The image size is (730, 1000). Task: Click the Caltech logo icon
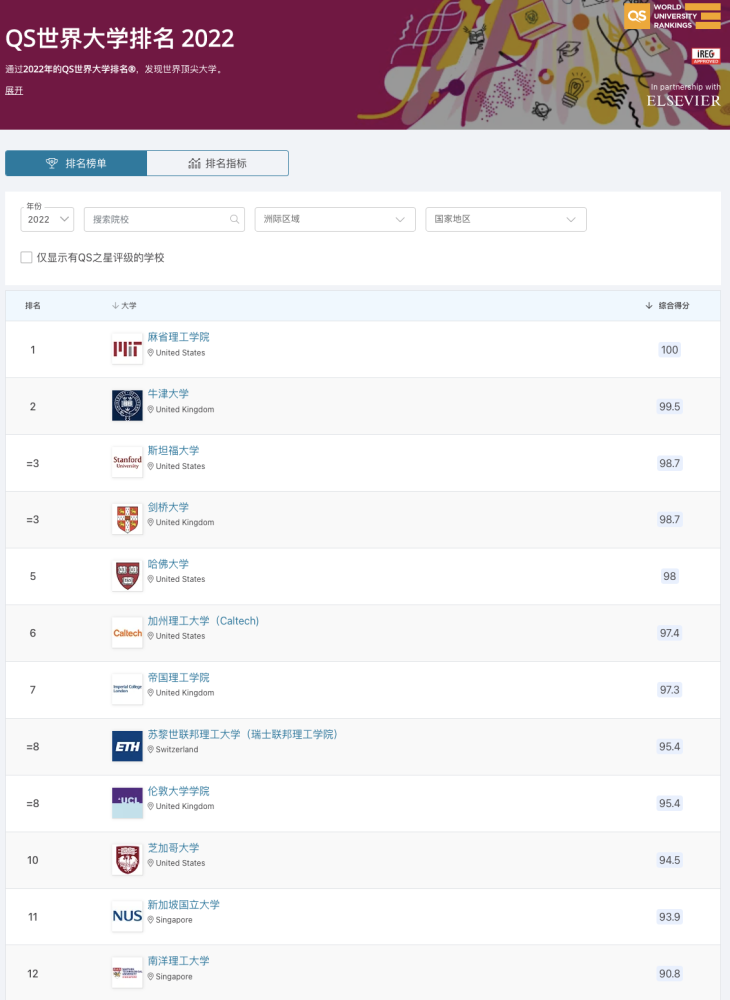point(127,632)
